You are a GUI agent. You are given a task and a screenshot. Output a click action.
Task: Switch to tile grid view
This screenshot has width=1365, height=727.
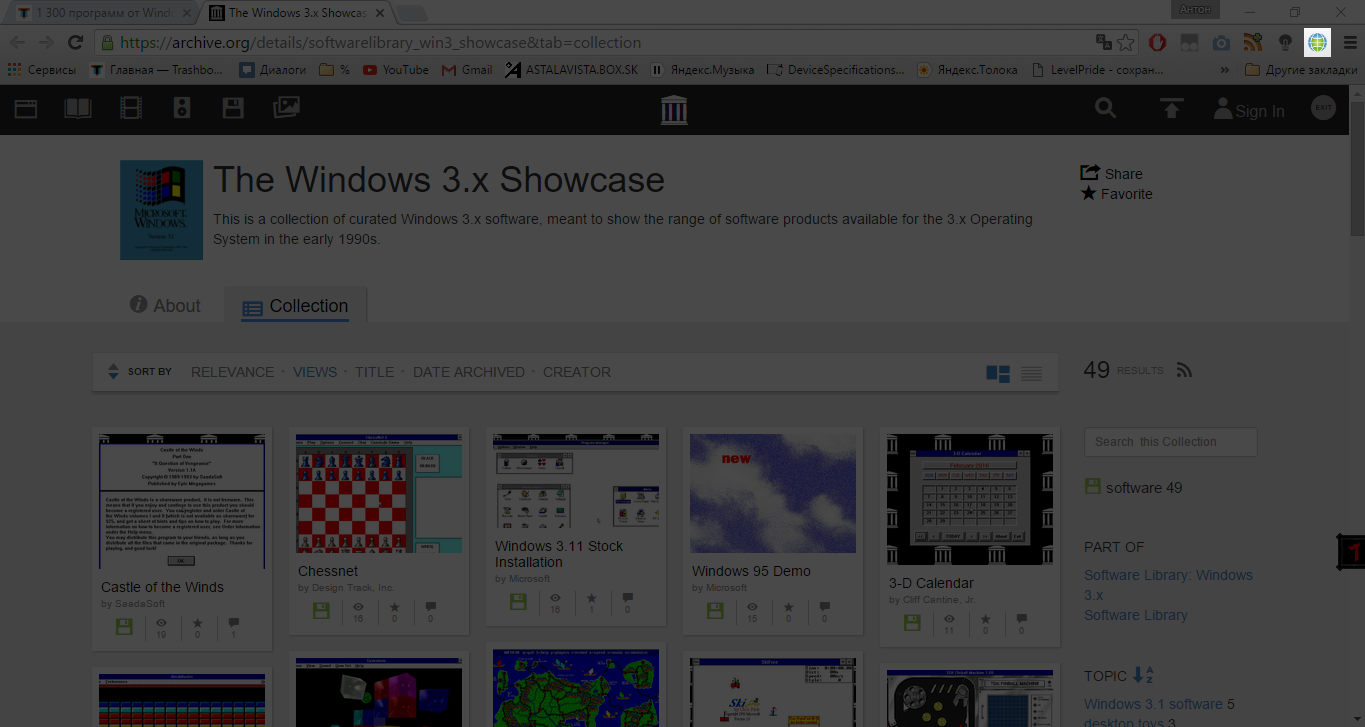tap(998, 373)
